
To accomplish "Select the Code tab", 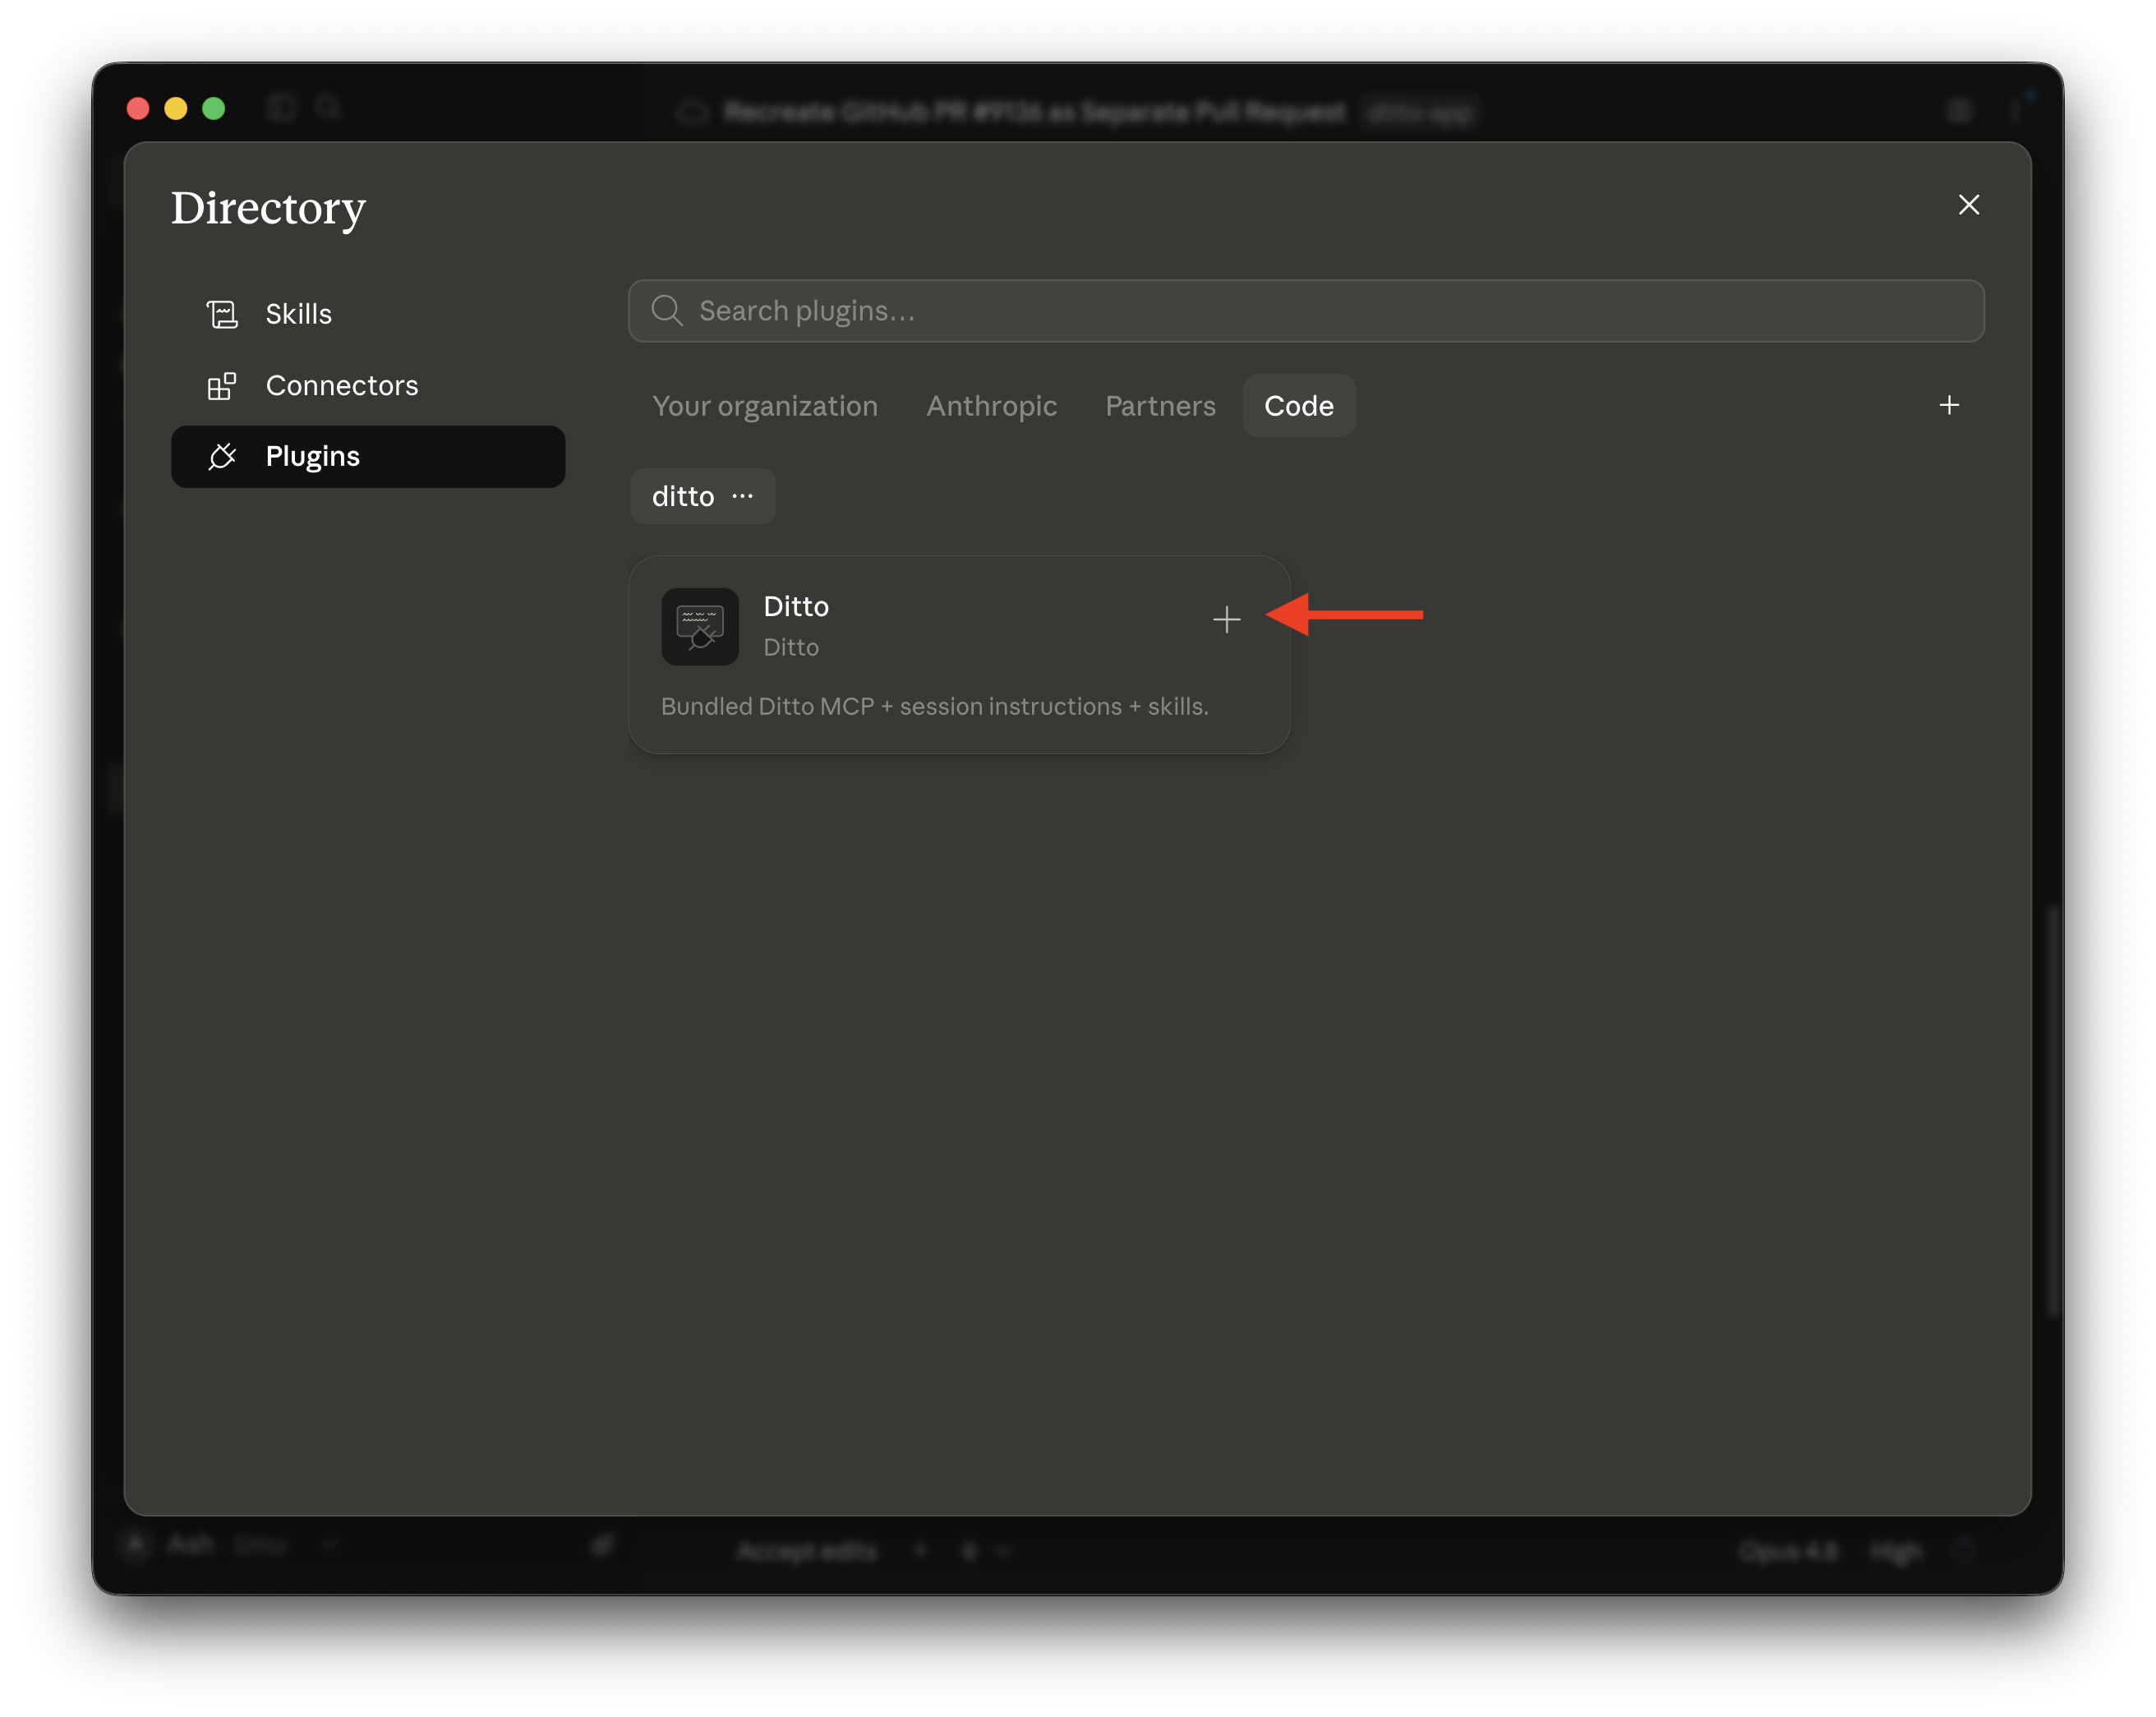I will coord(1298,405).
